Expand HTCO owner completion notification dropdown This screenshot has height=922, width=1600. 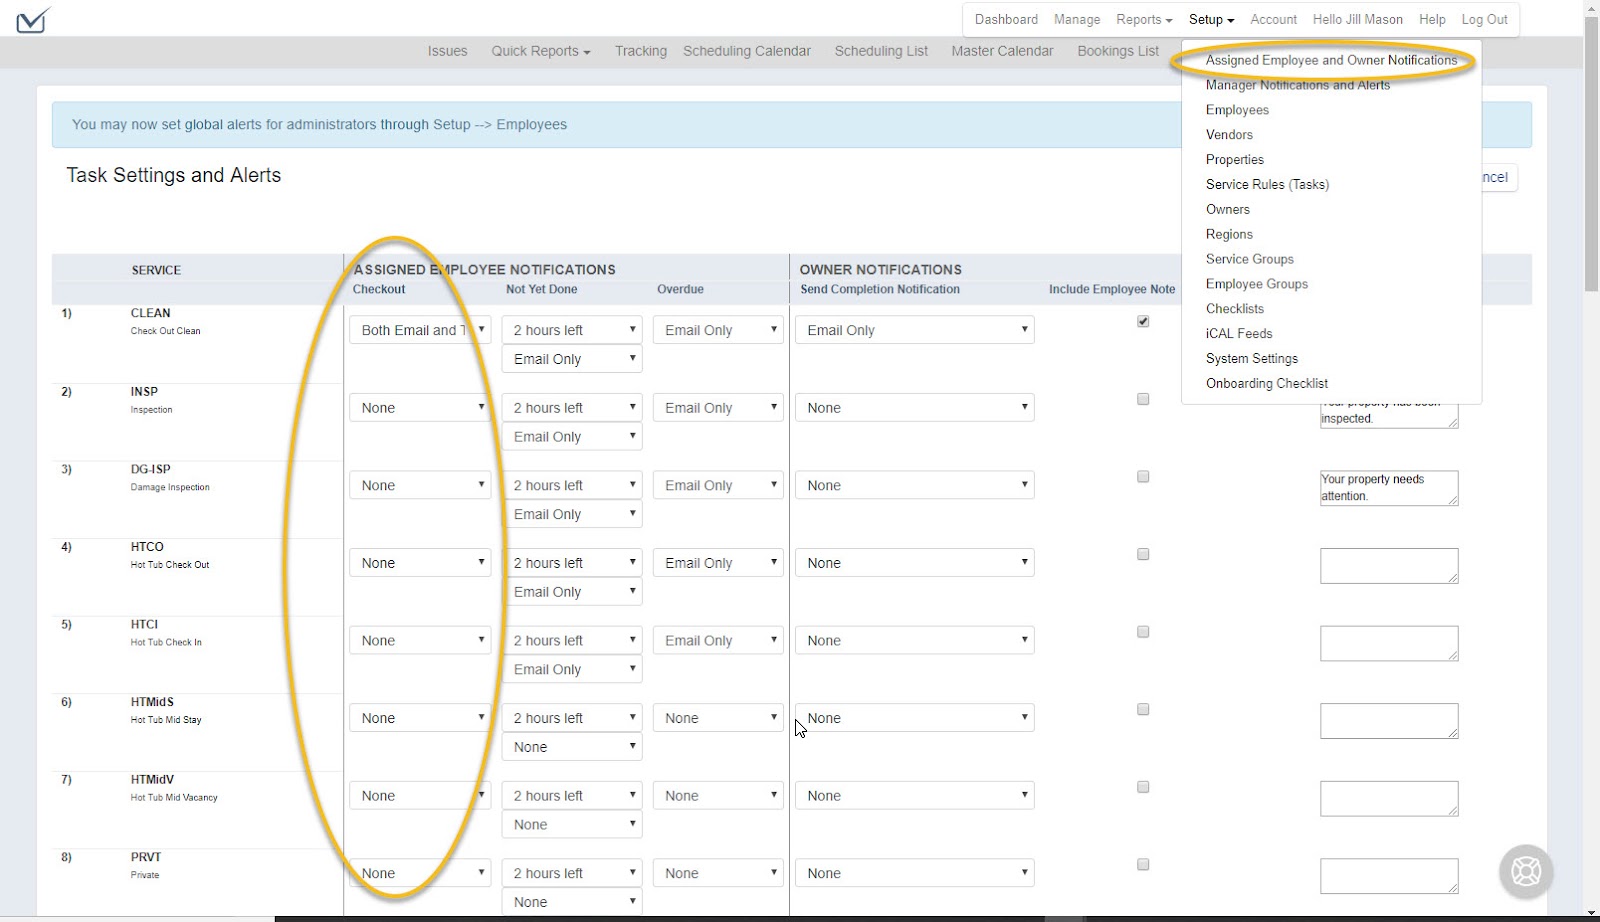(x=915, y=563)
